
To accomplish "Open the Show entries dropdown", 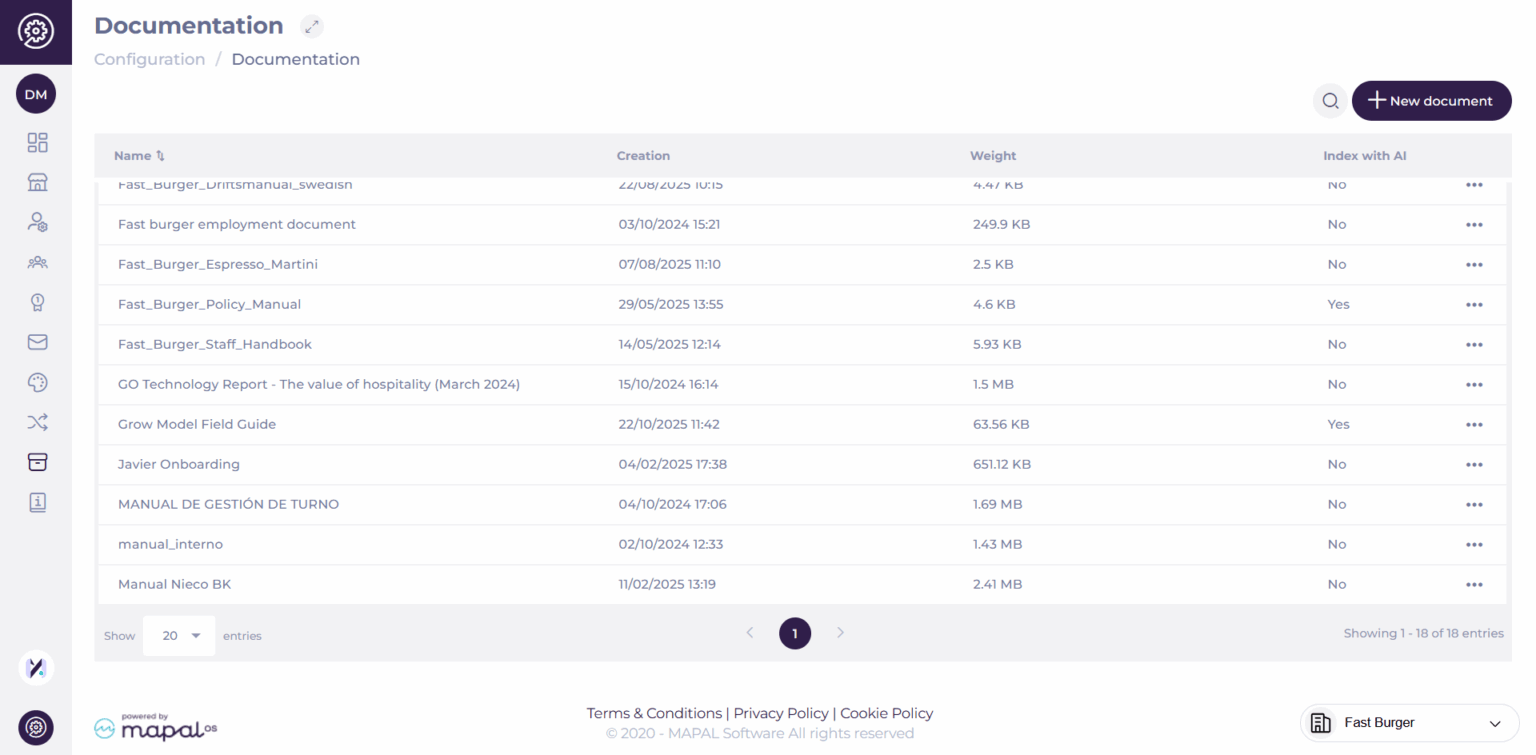I will [178, 635].
